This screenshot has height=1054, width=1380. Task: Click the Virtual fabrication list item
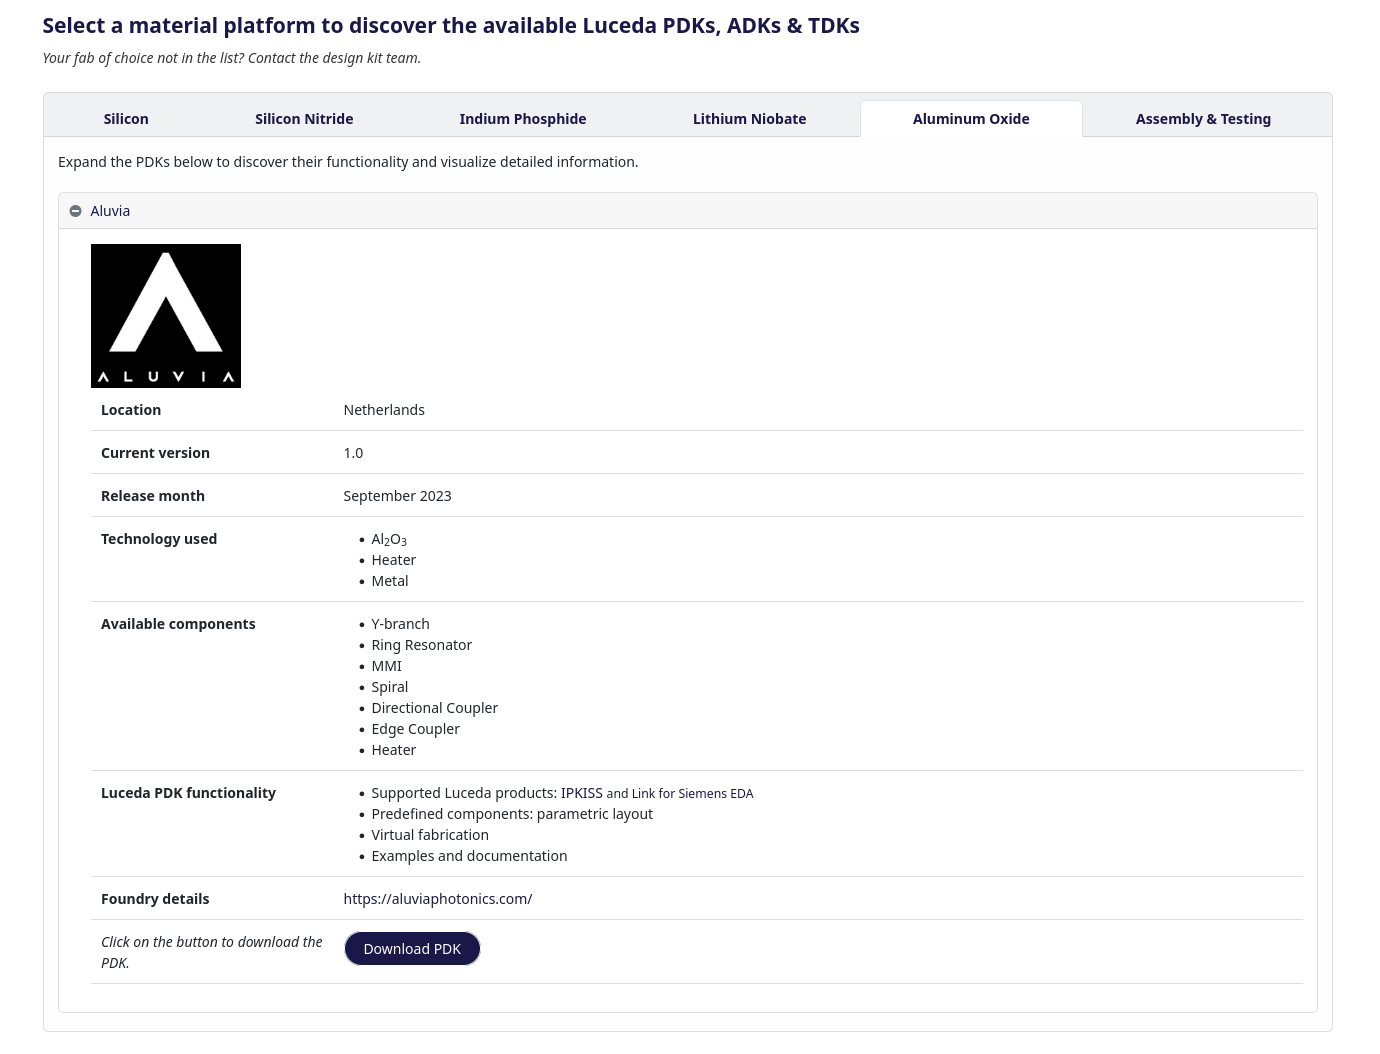tap(430, 835)
